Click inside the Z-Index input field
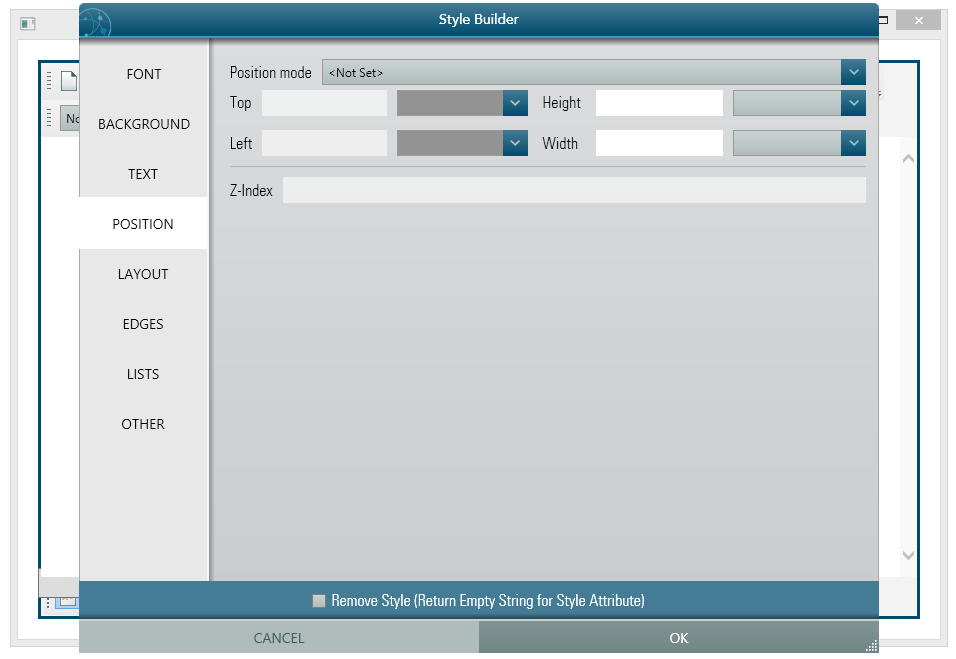 point(575,190)
